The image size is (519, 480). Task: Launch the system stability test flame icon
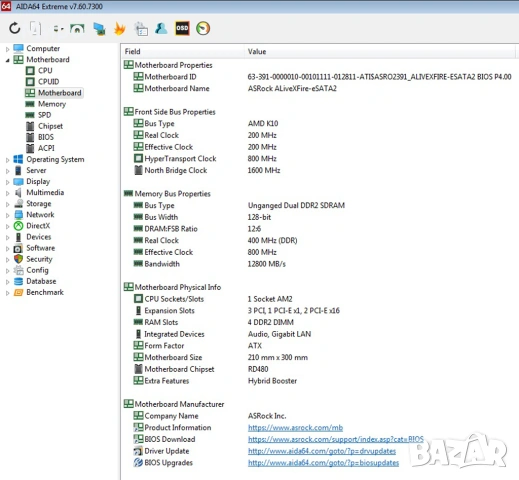(x=120, y=29)
